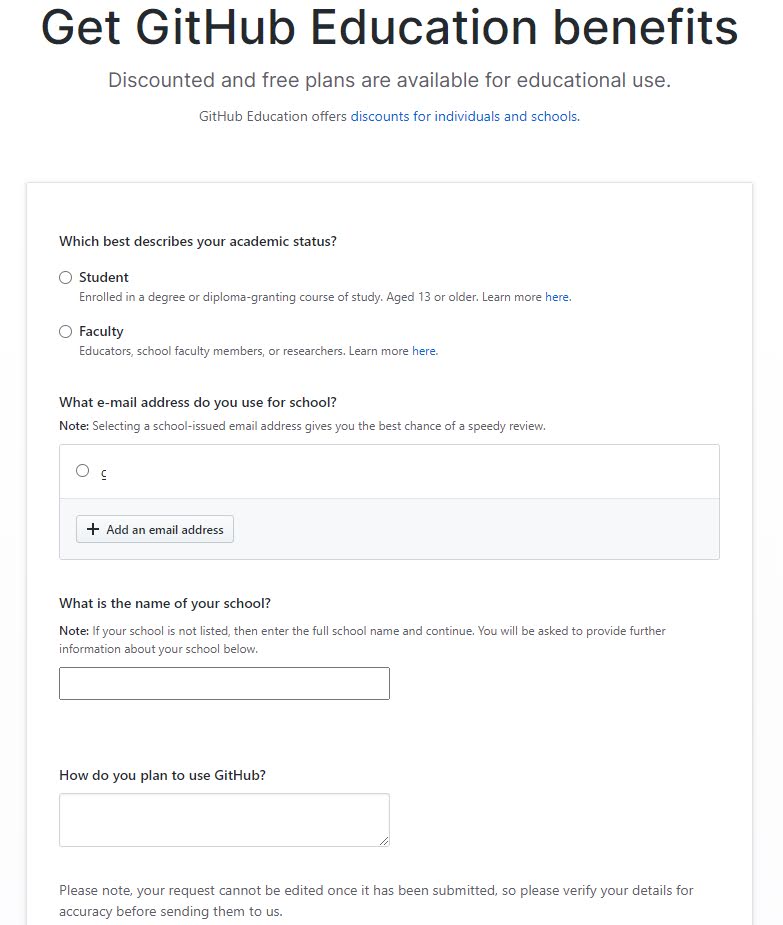The width and height of the screenshot is (783, 925).
Task: Click the "Discounted and free plans" subtitle text
Action: tap(390, 80)
